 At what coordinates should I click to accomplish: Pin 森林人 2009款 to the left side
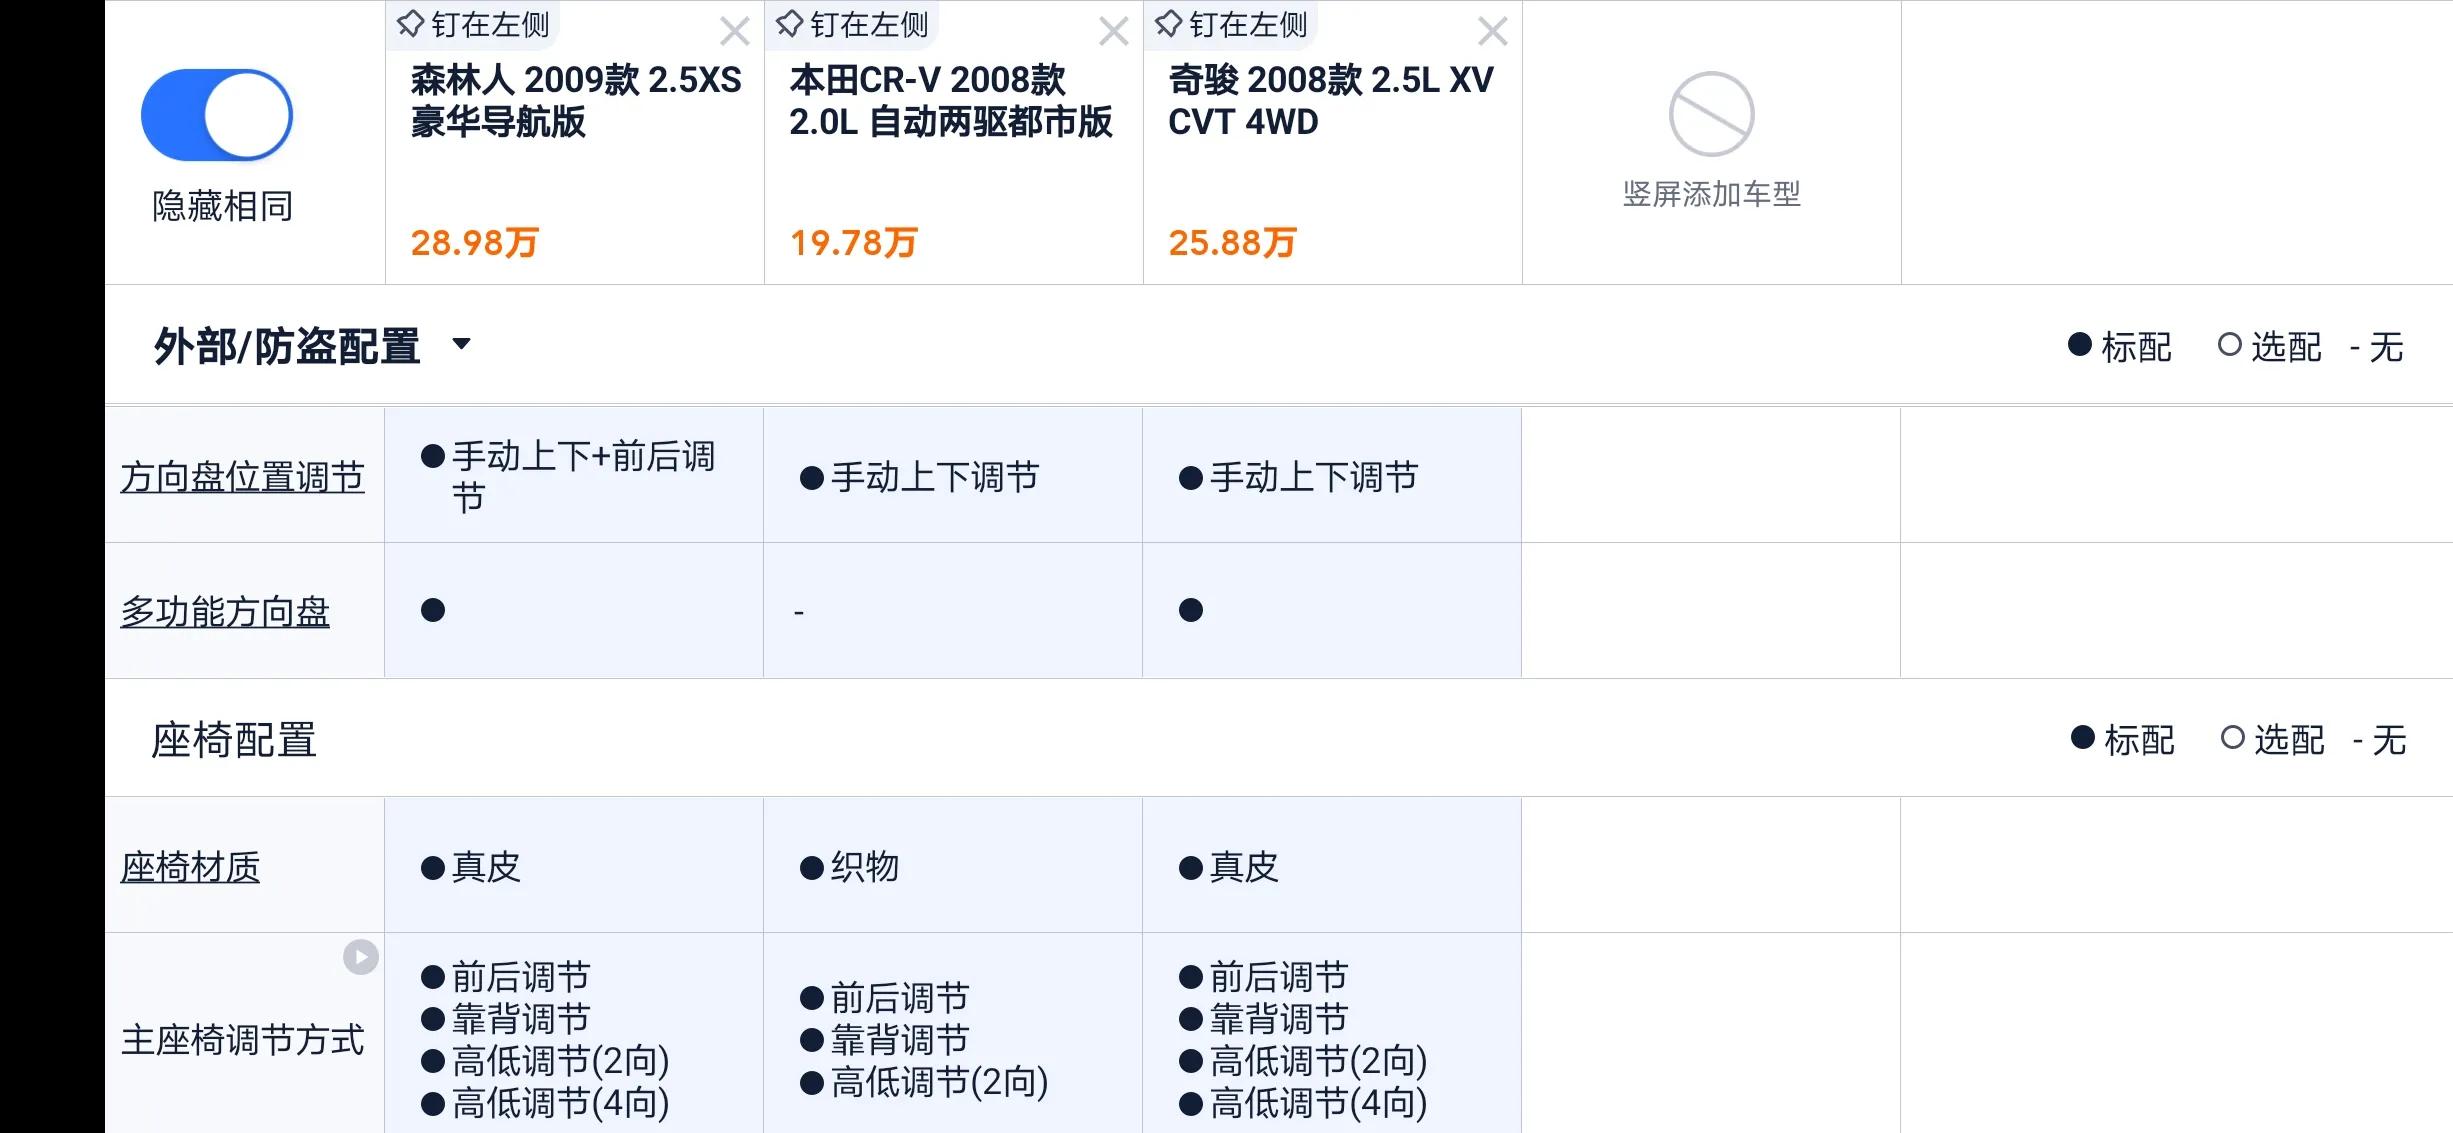pyautogui.click(x=470, y=25)
